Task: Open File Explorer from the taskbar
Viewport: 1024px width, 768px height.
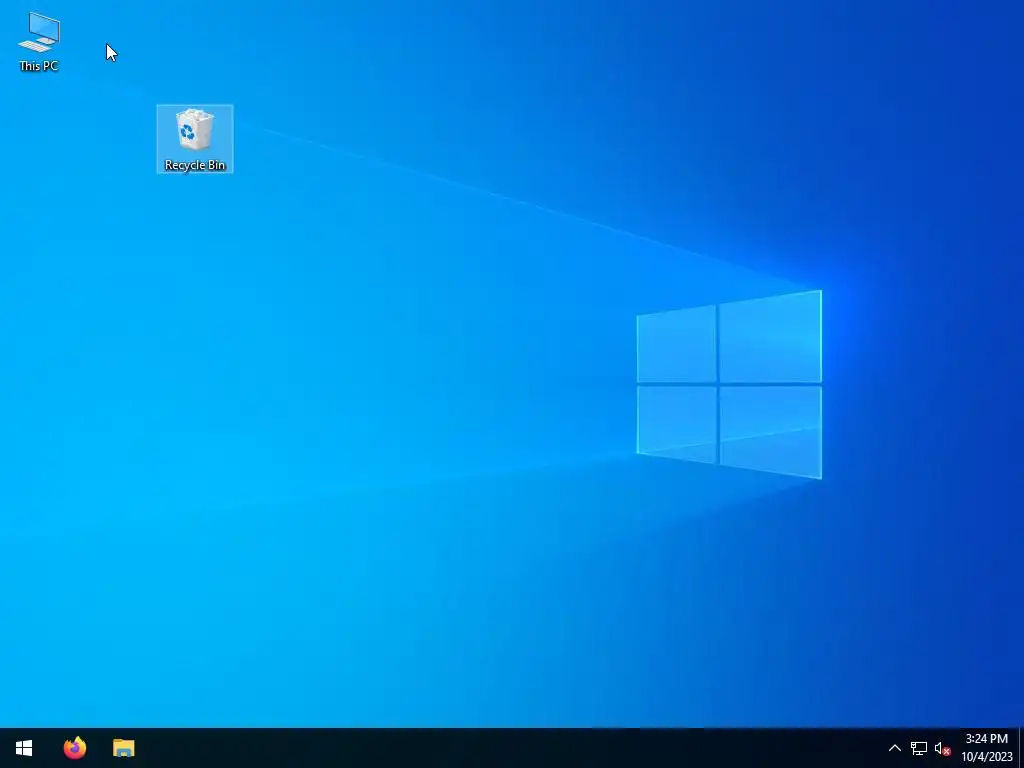Action: [123, 748]
